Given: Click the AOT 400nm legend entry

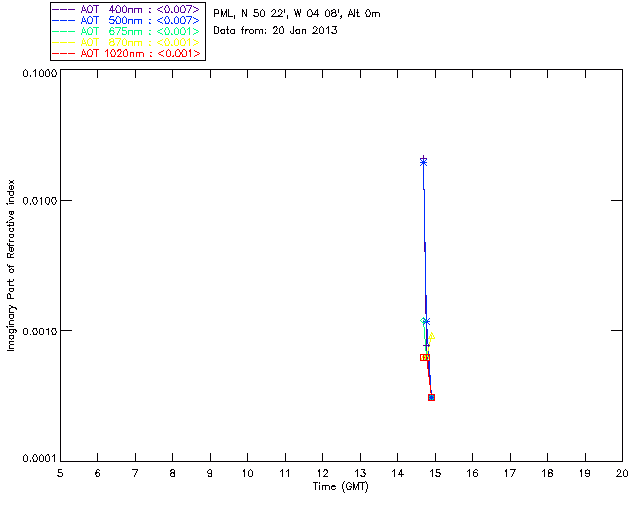Looking at the screenshot, I should click(128, 9).
